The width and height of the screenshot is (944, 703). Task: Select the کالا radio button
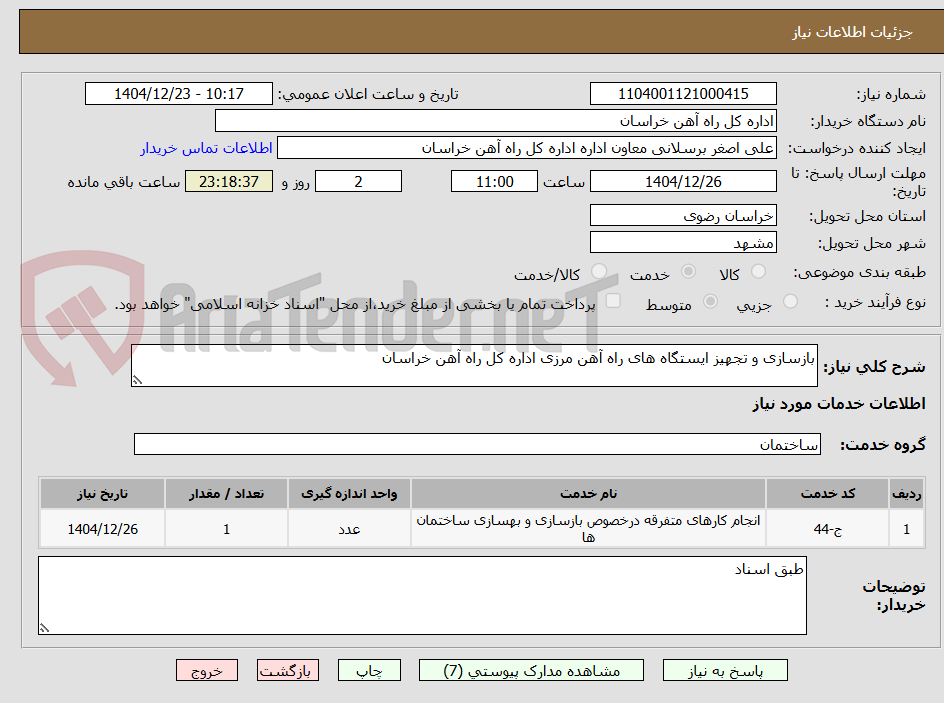(759, 272)
